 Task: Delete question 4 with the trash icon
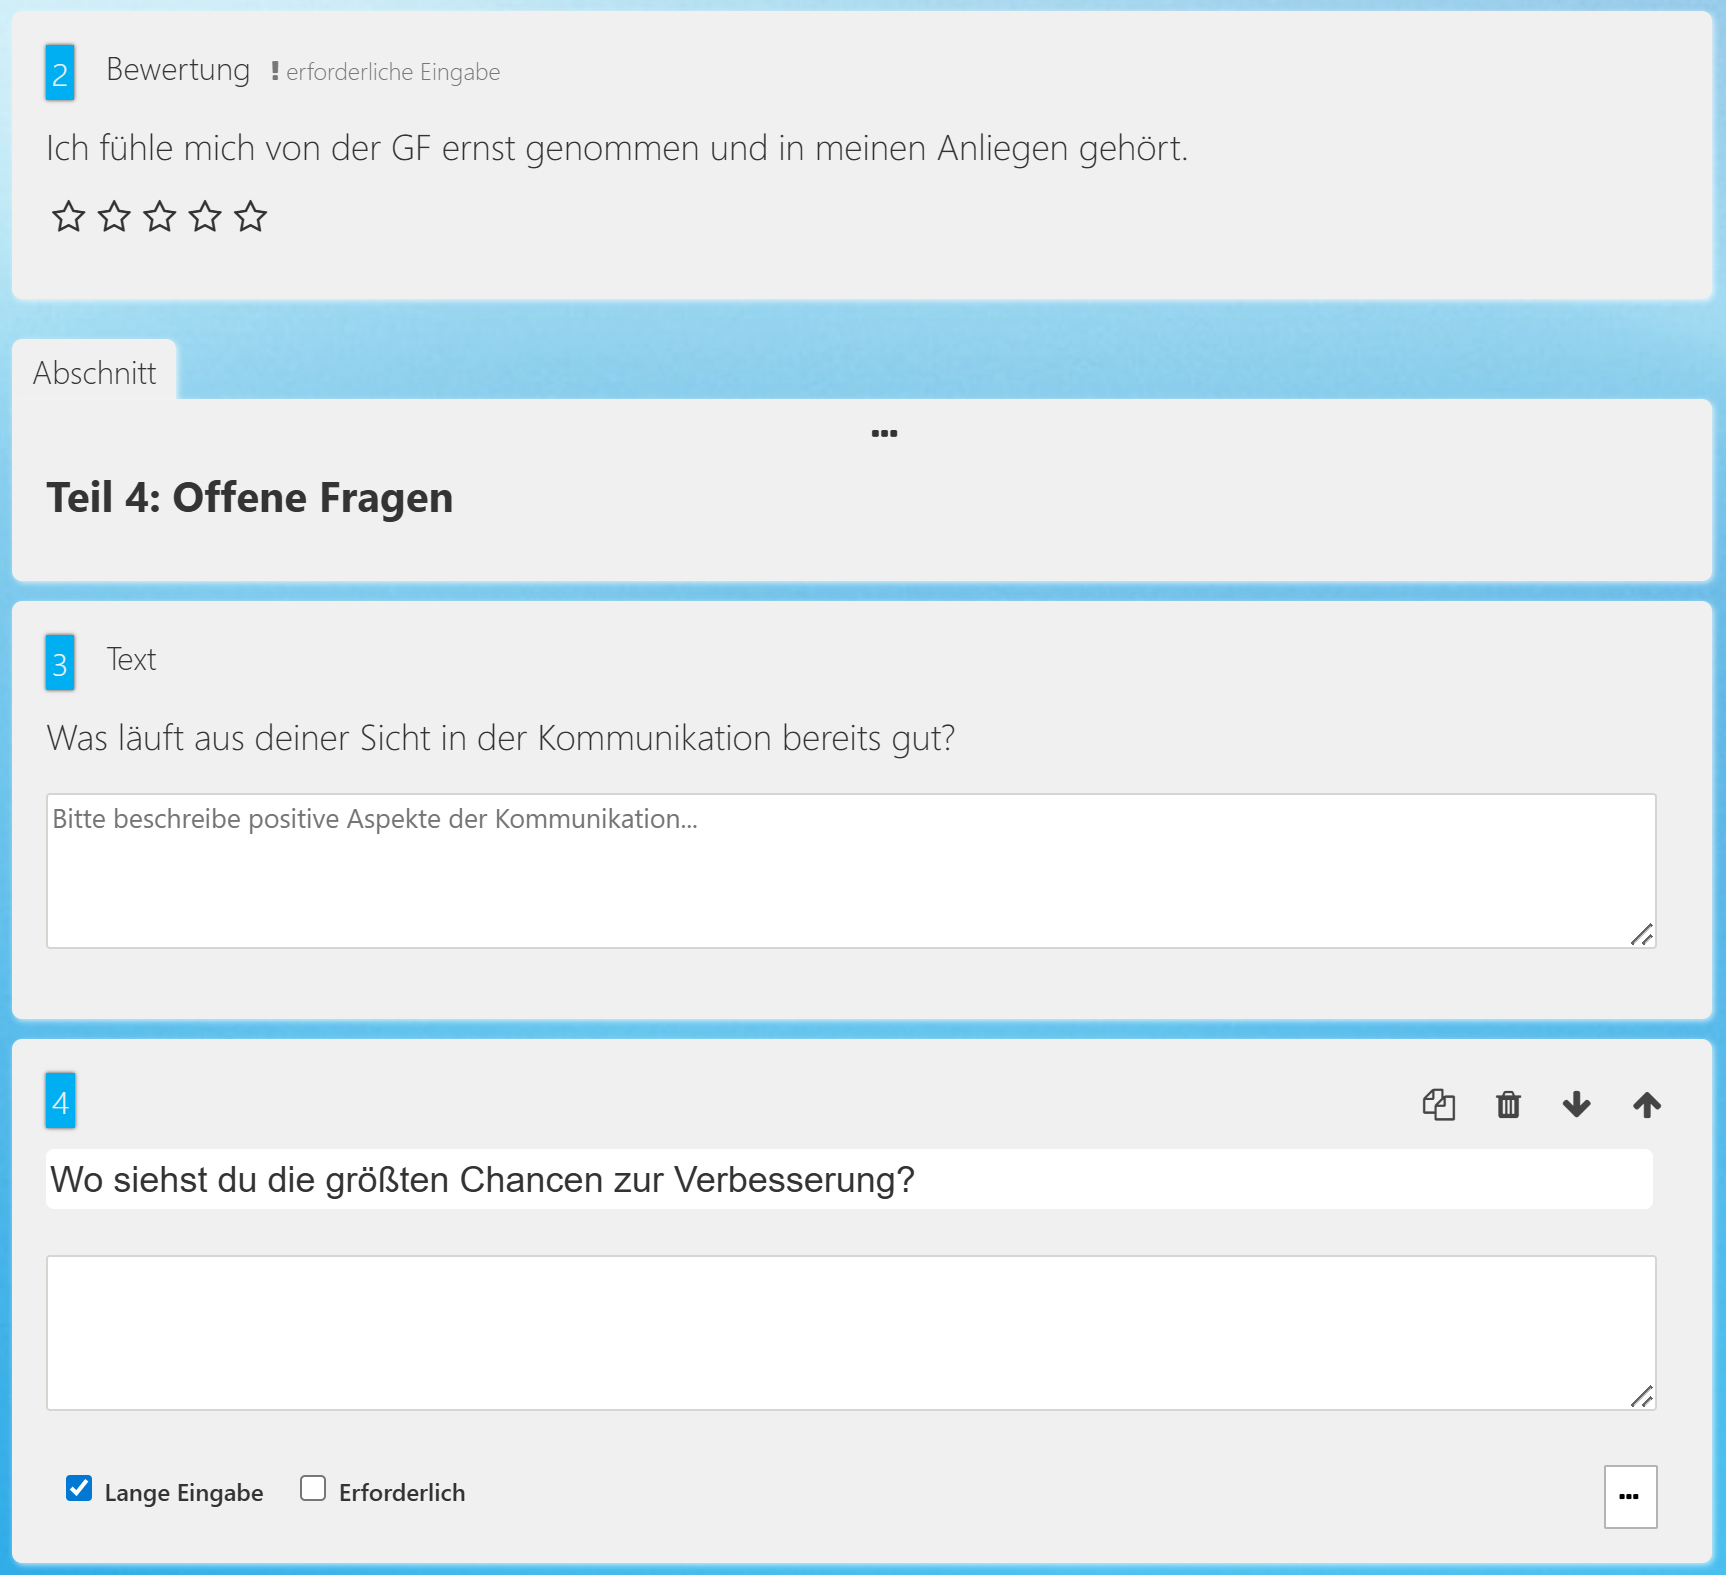(x=1509, y=1105)
